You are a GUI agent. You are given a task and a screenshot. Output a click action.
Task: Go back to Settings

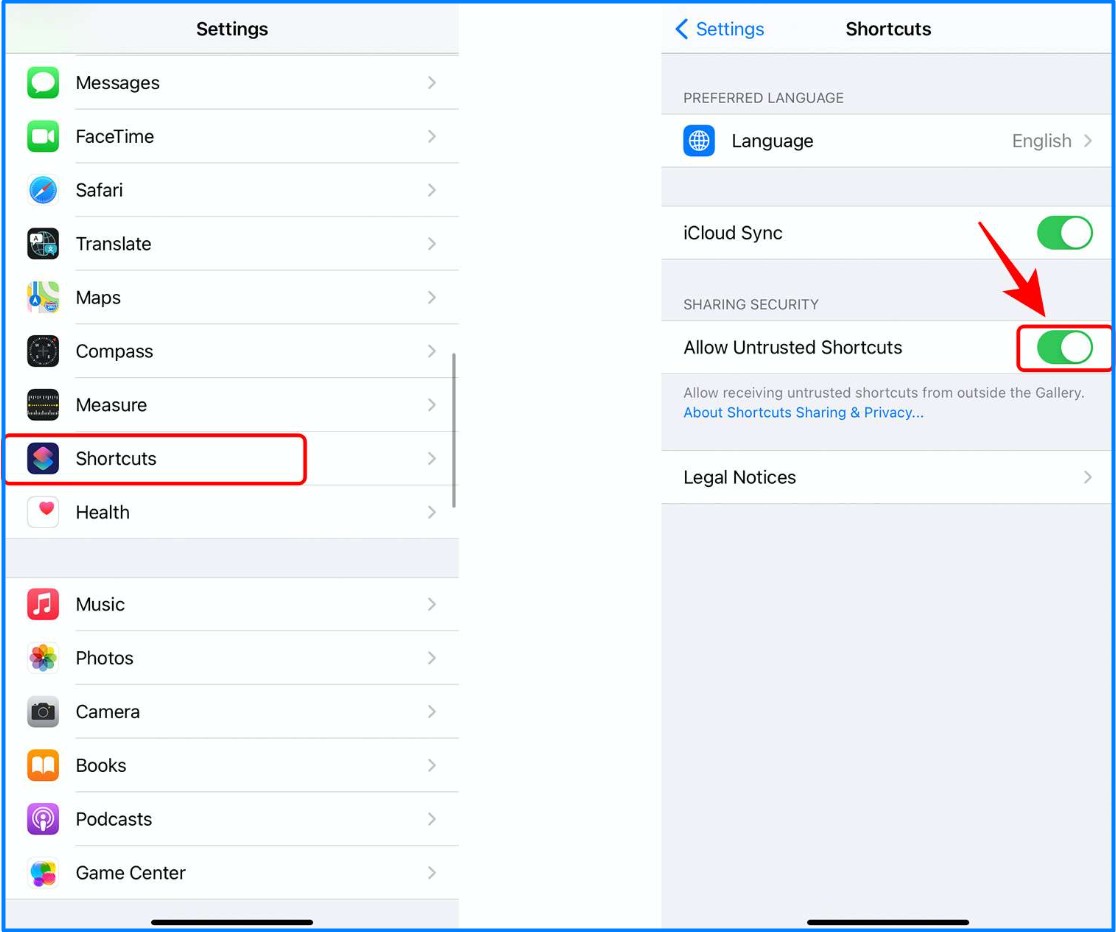pyautogui.click(x=720, y=29)
